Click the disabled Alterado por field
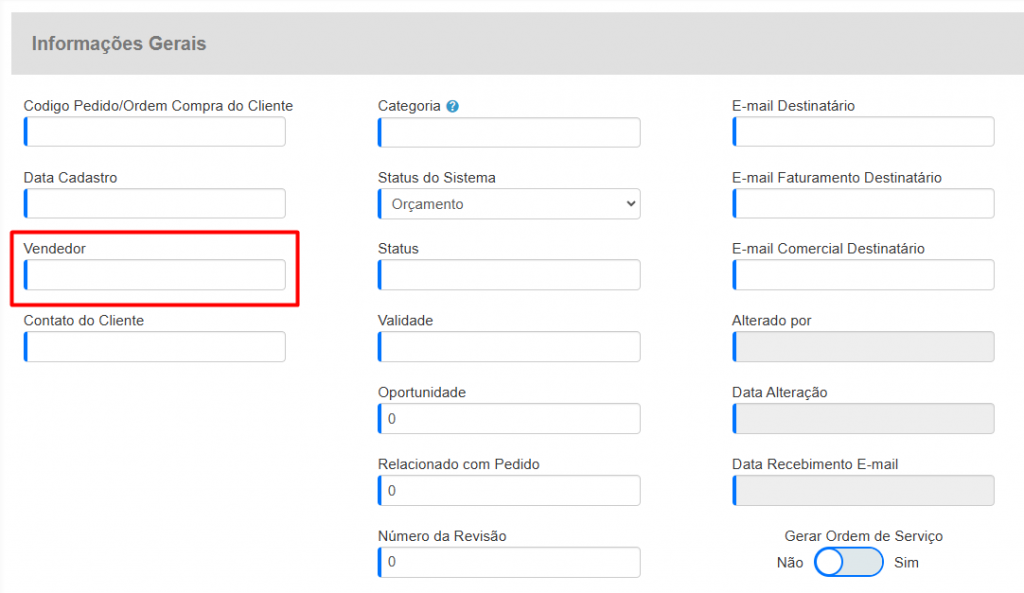This screenshot has width=1024, height=593. point(863,347)
